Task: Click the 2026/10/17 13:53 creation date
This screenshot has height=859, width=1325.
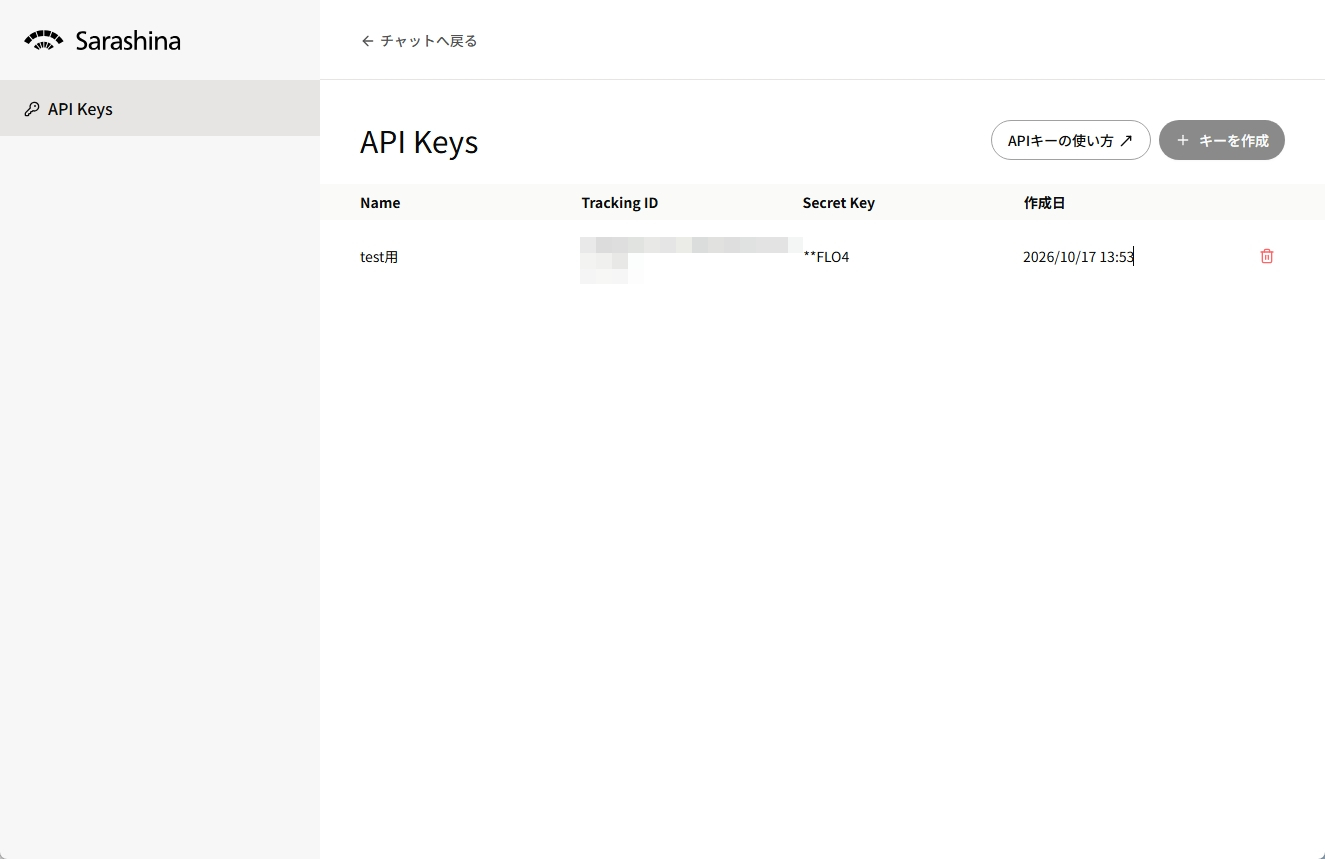Action: (1078, 257)
